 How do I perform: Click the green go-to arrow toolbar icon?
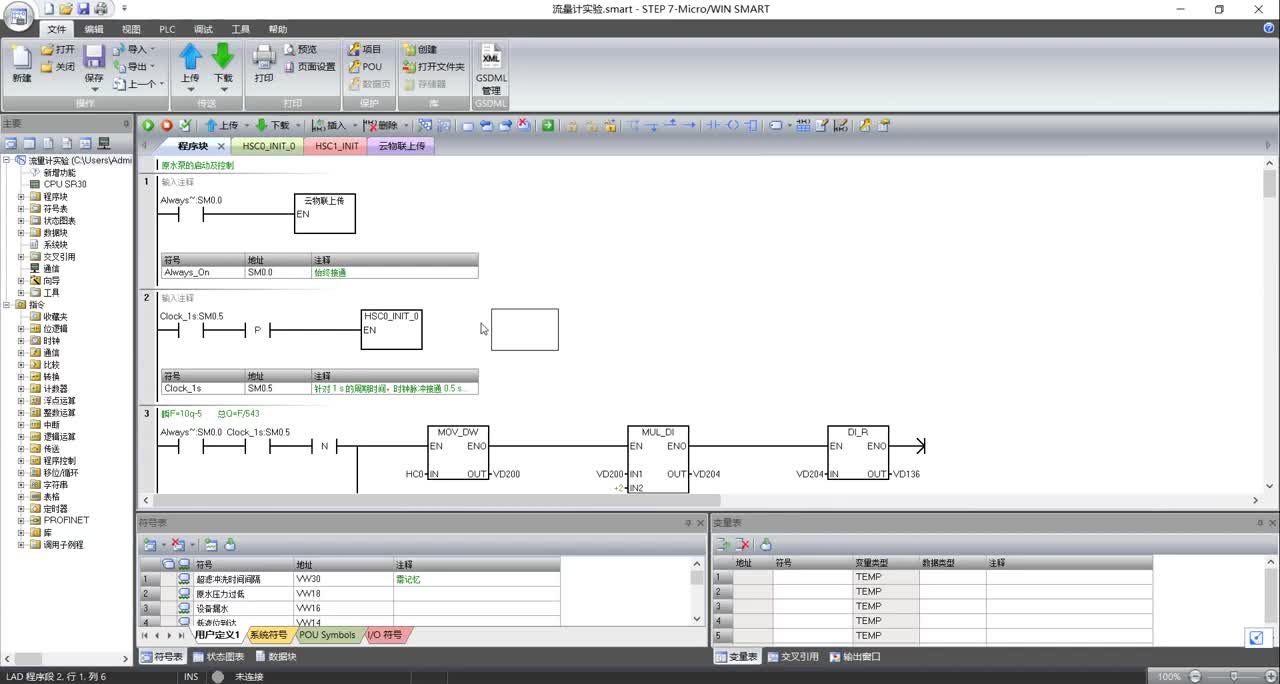[548, 125]
